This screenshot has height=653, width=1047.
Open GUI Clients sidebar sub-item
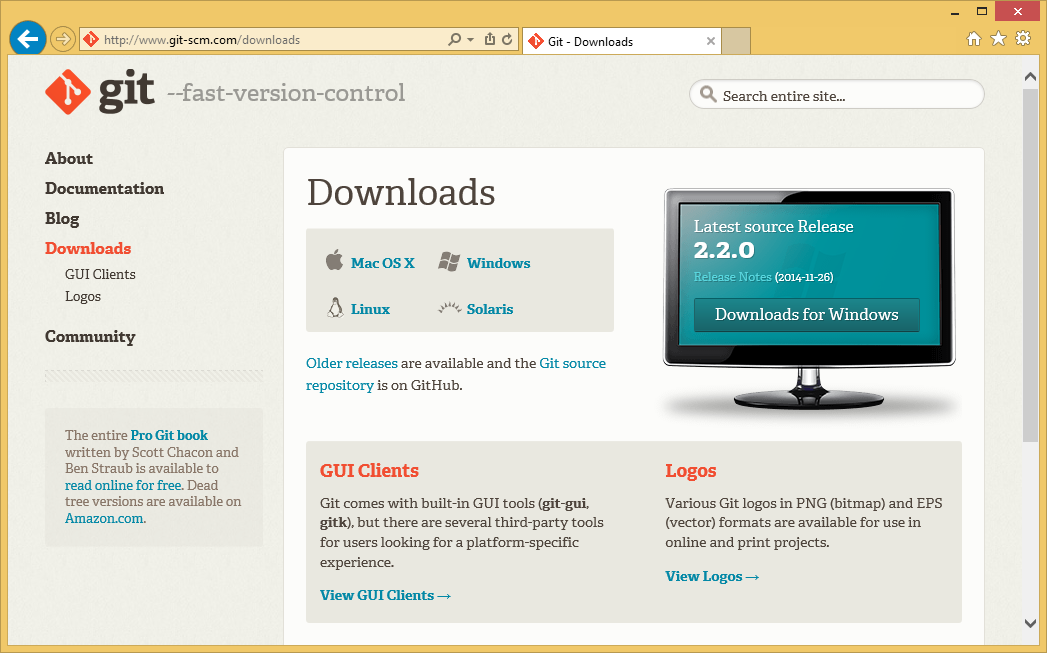click(x=100, y=274)
